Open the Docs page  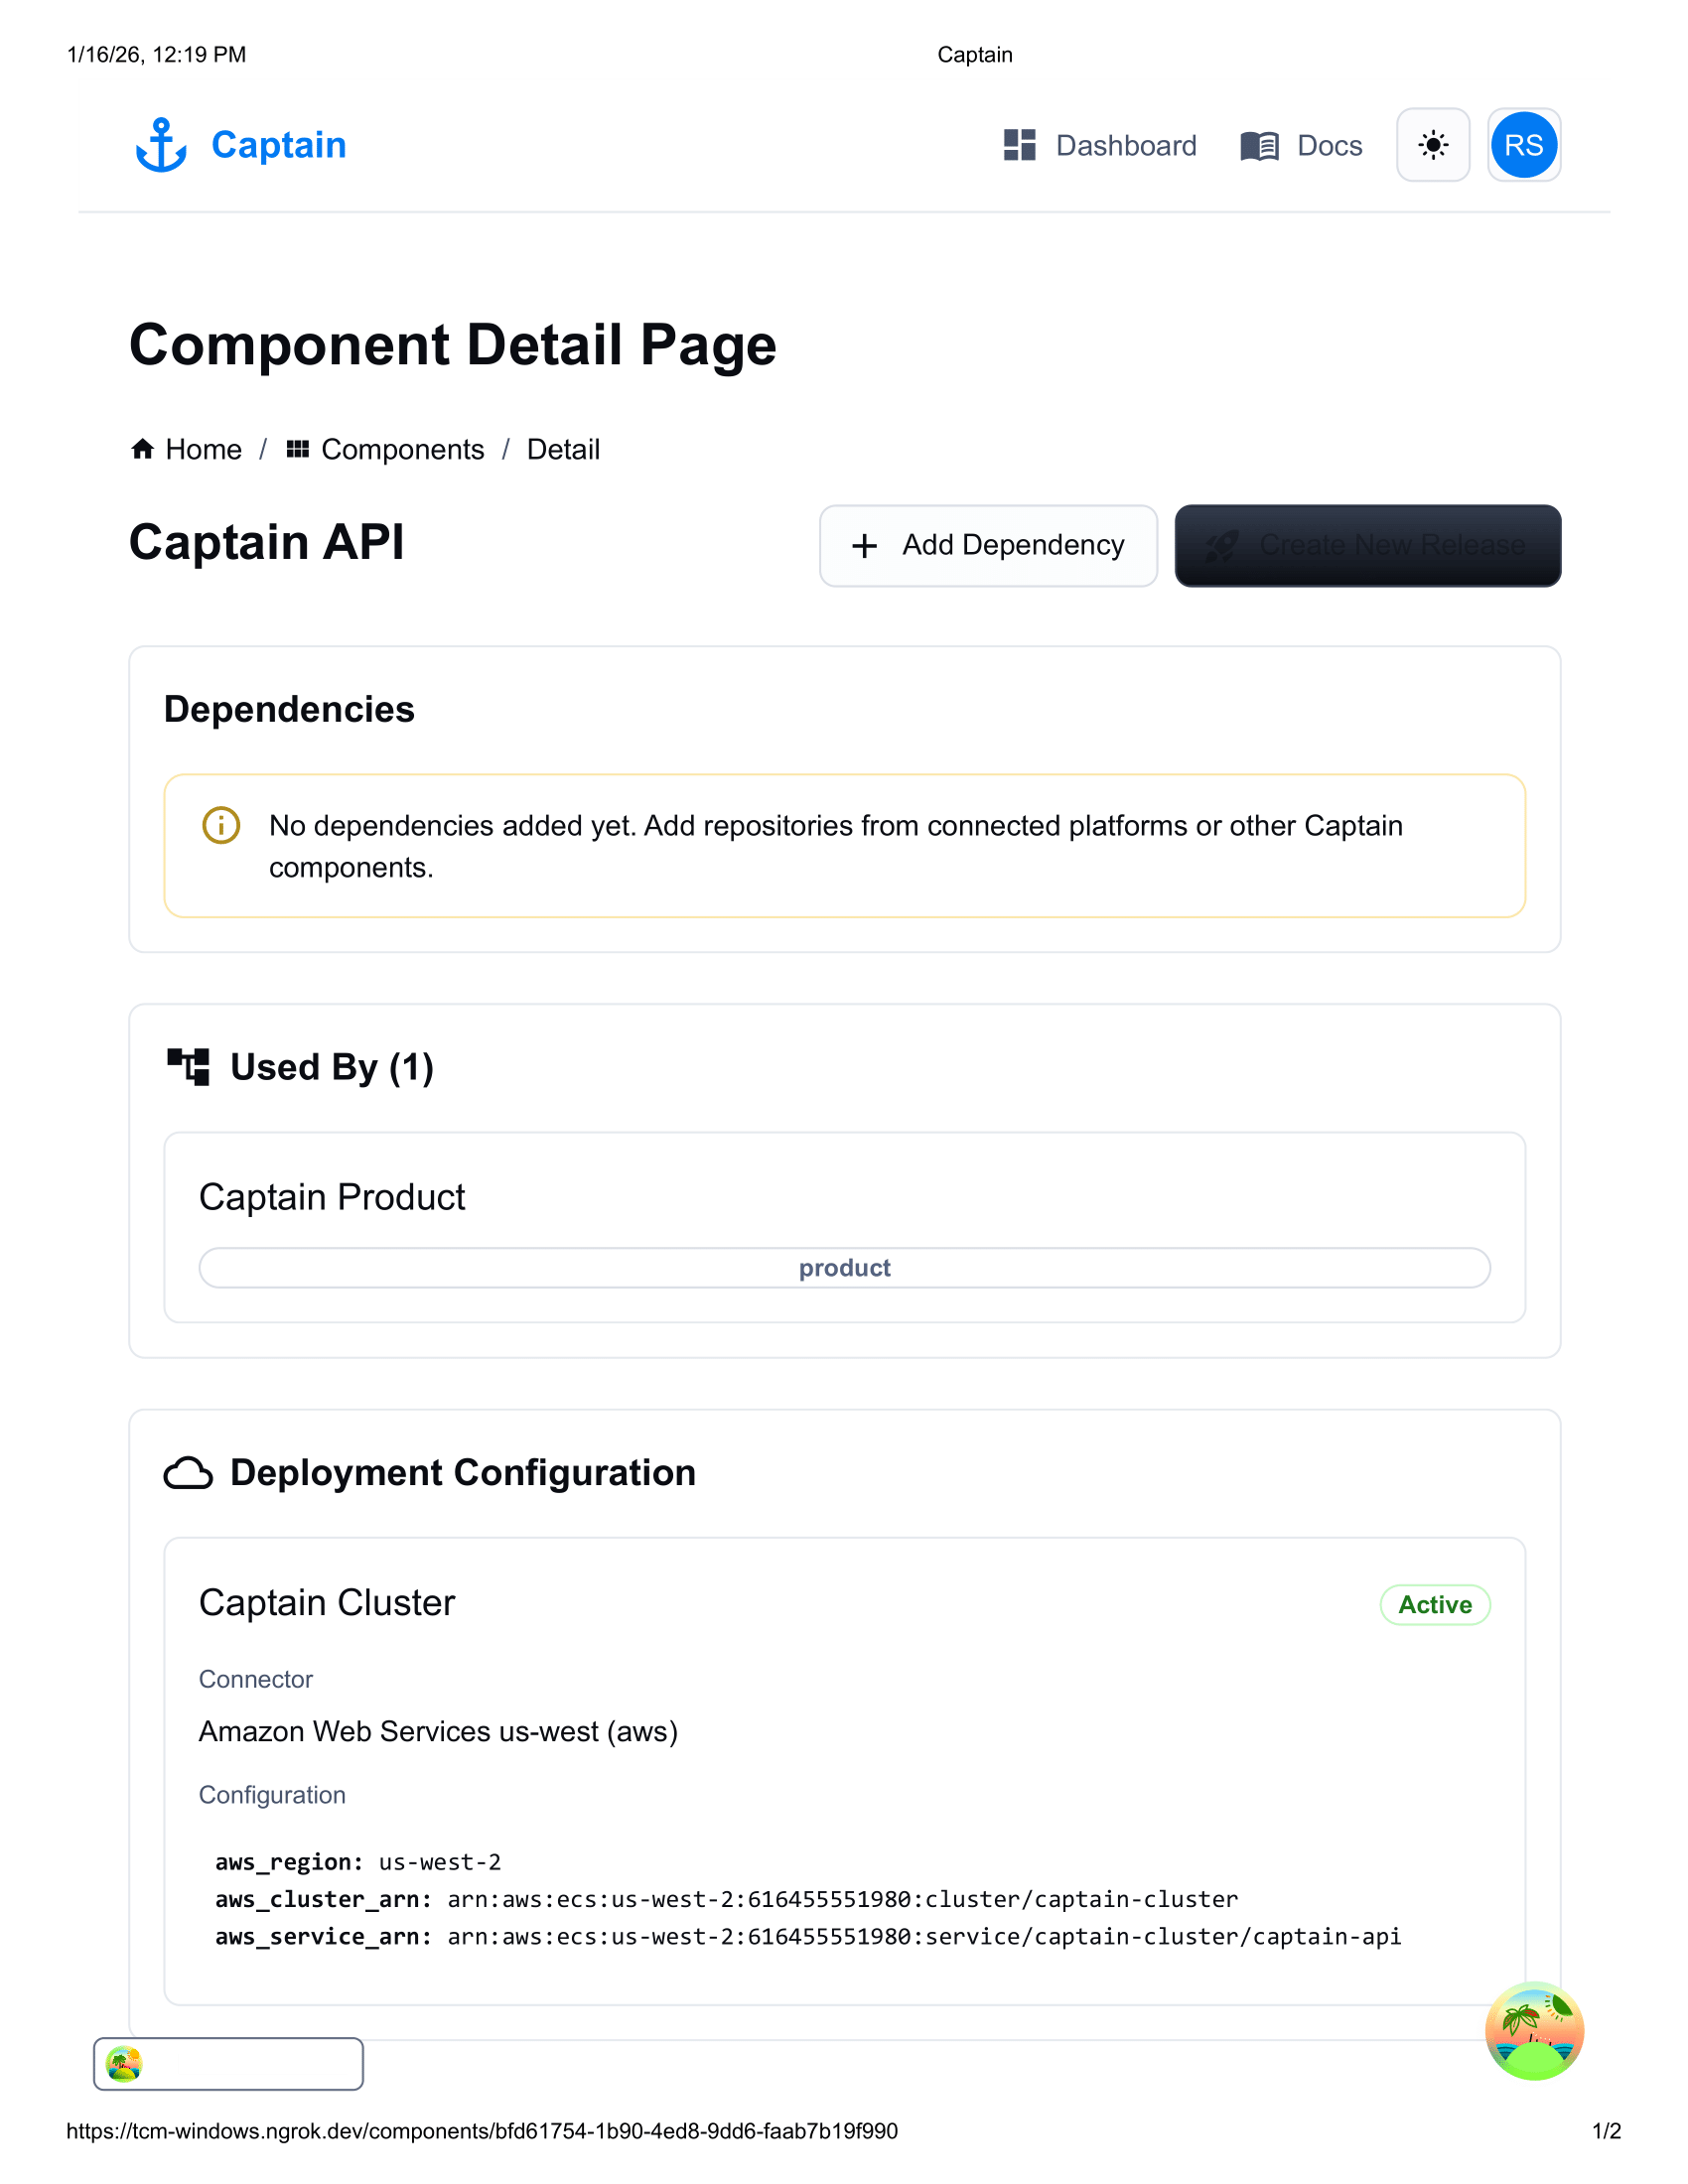[1329, 145]
